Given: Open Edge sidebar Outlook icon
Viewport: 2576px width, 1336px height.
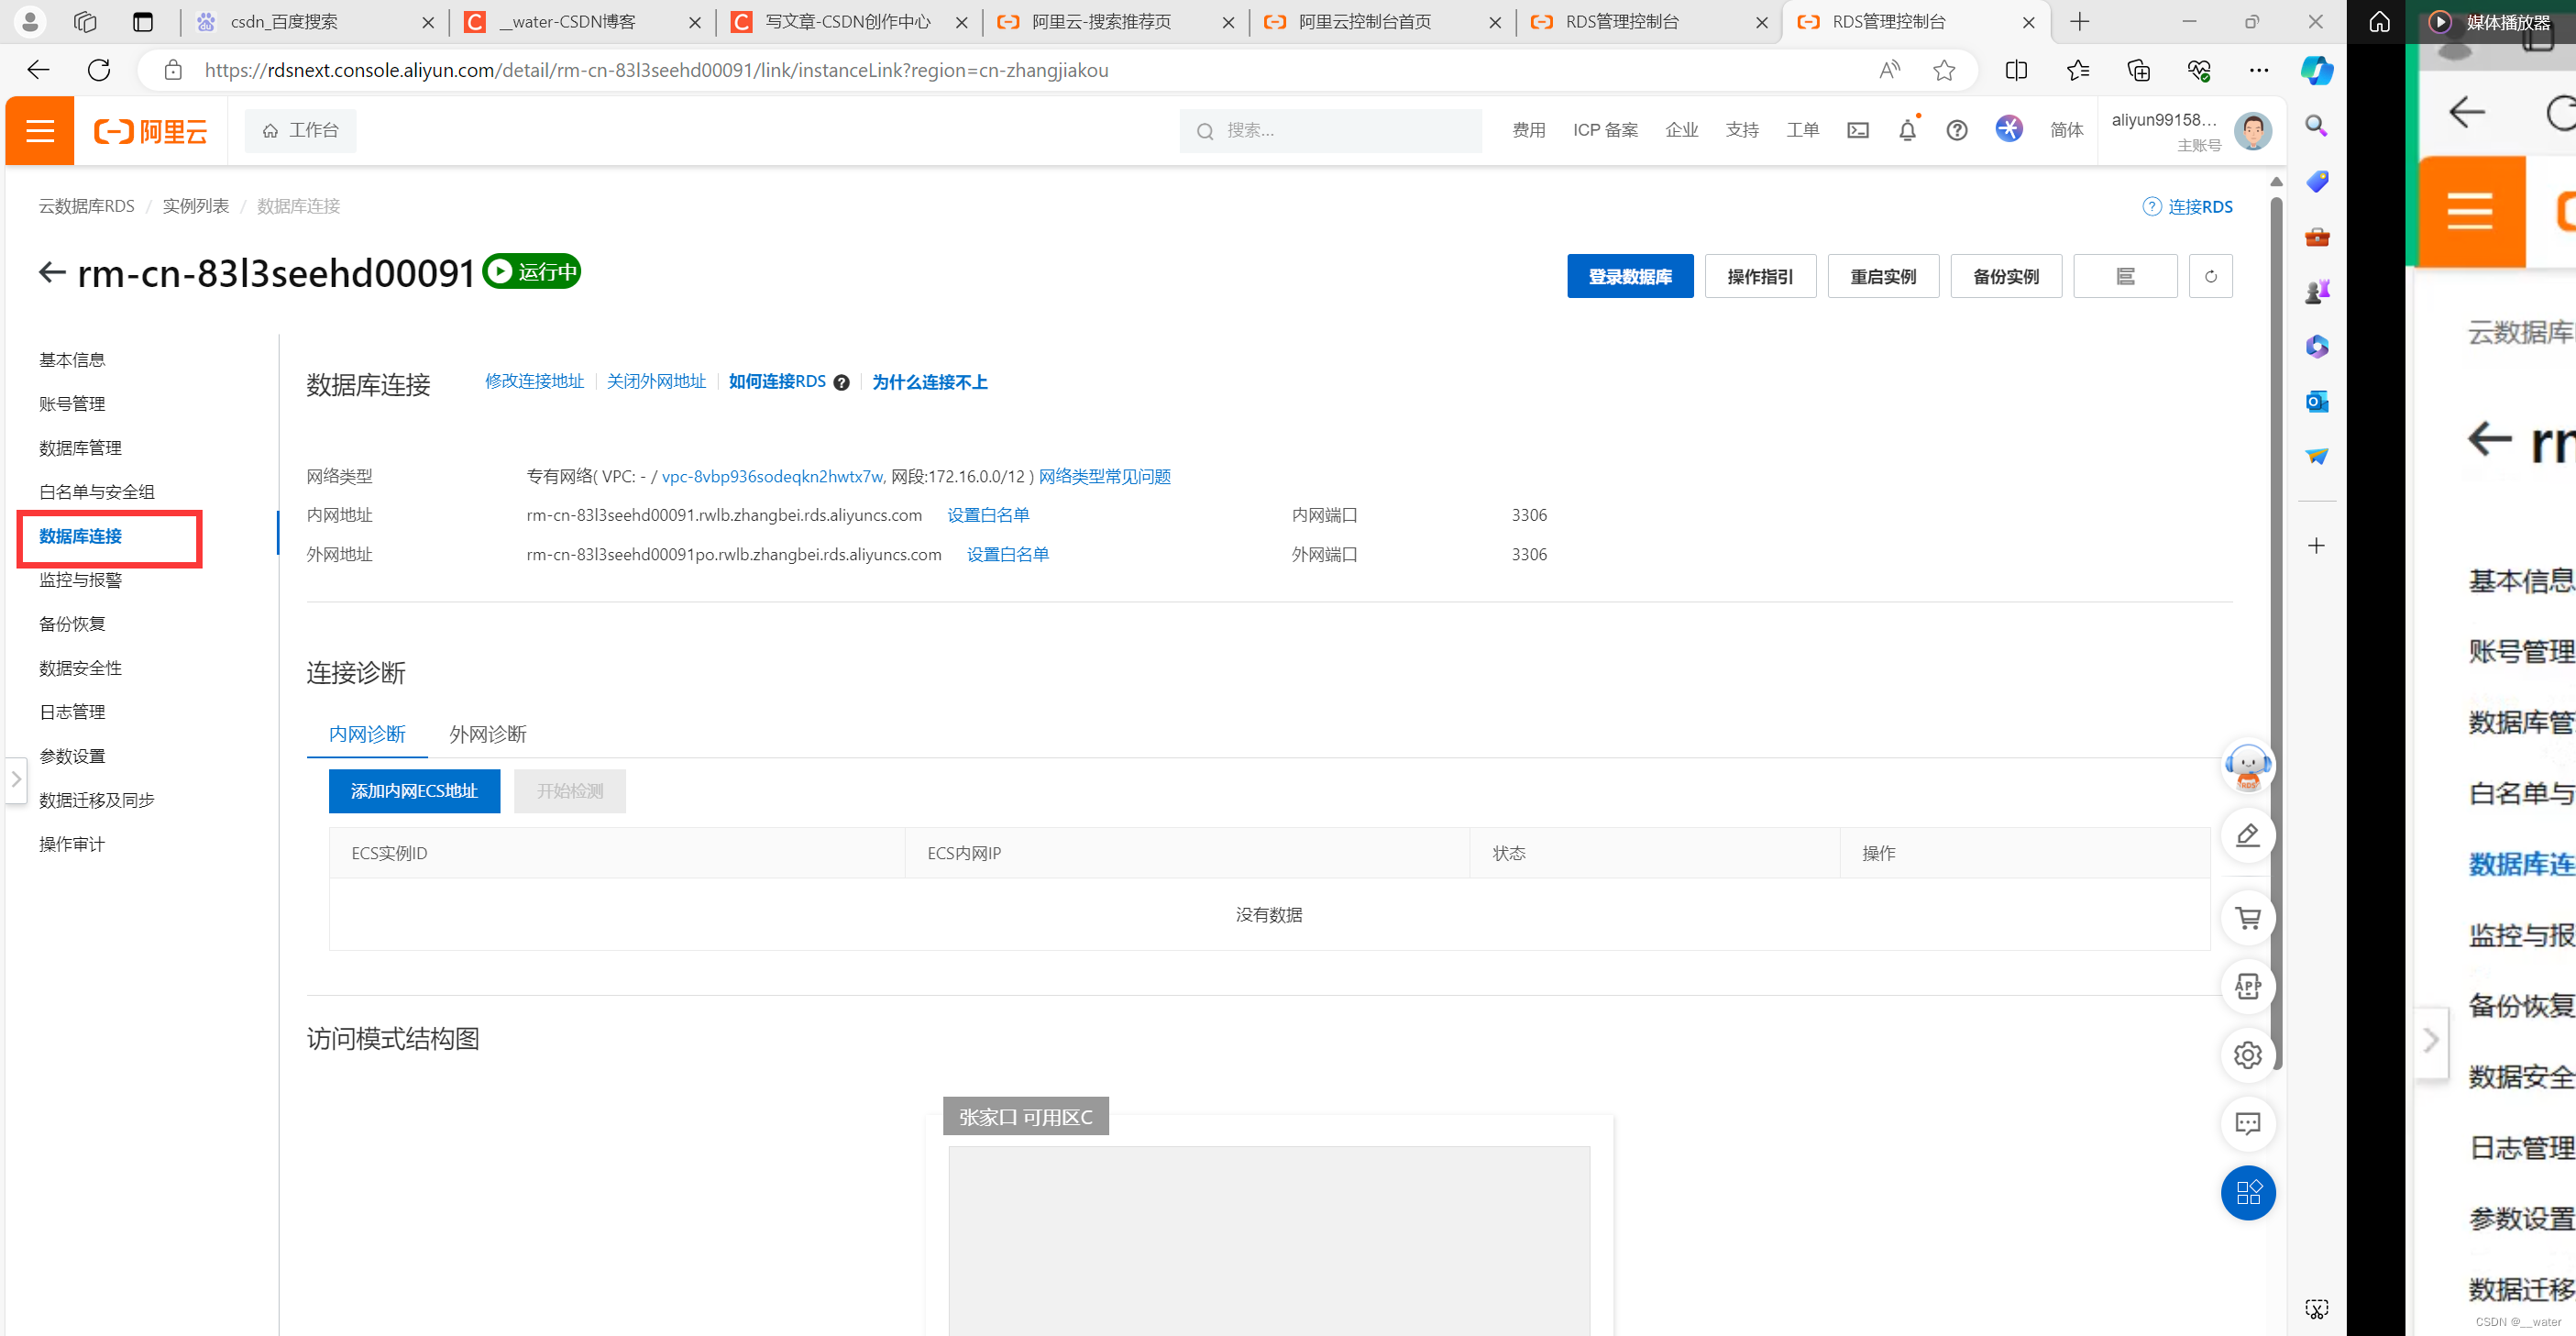Looking at the screenshot, I should [x=2316, y=401].
